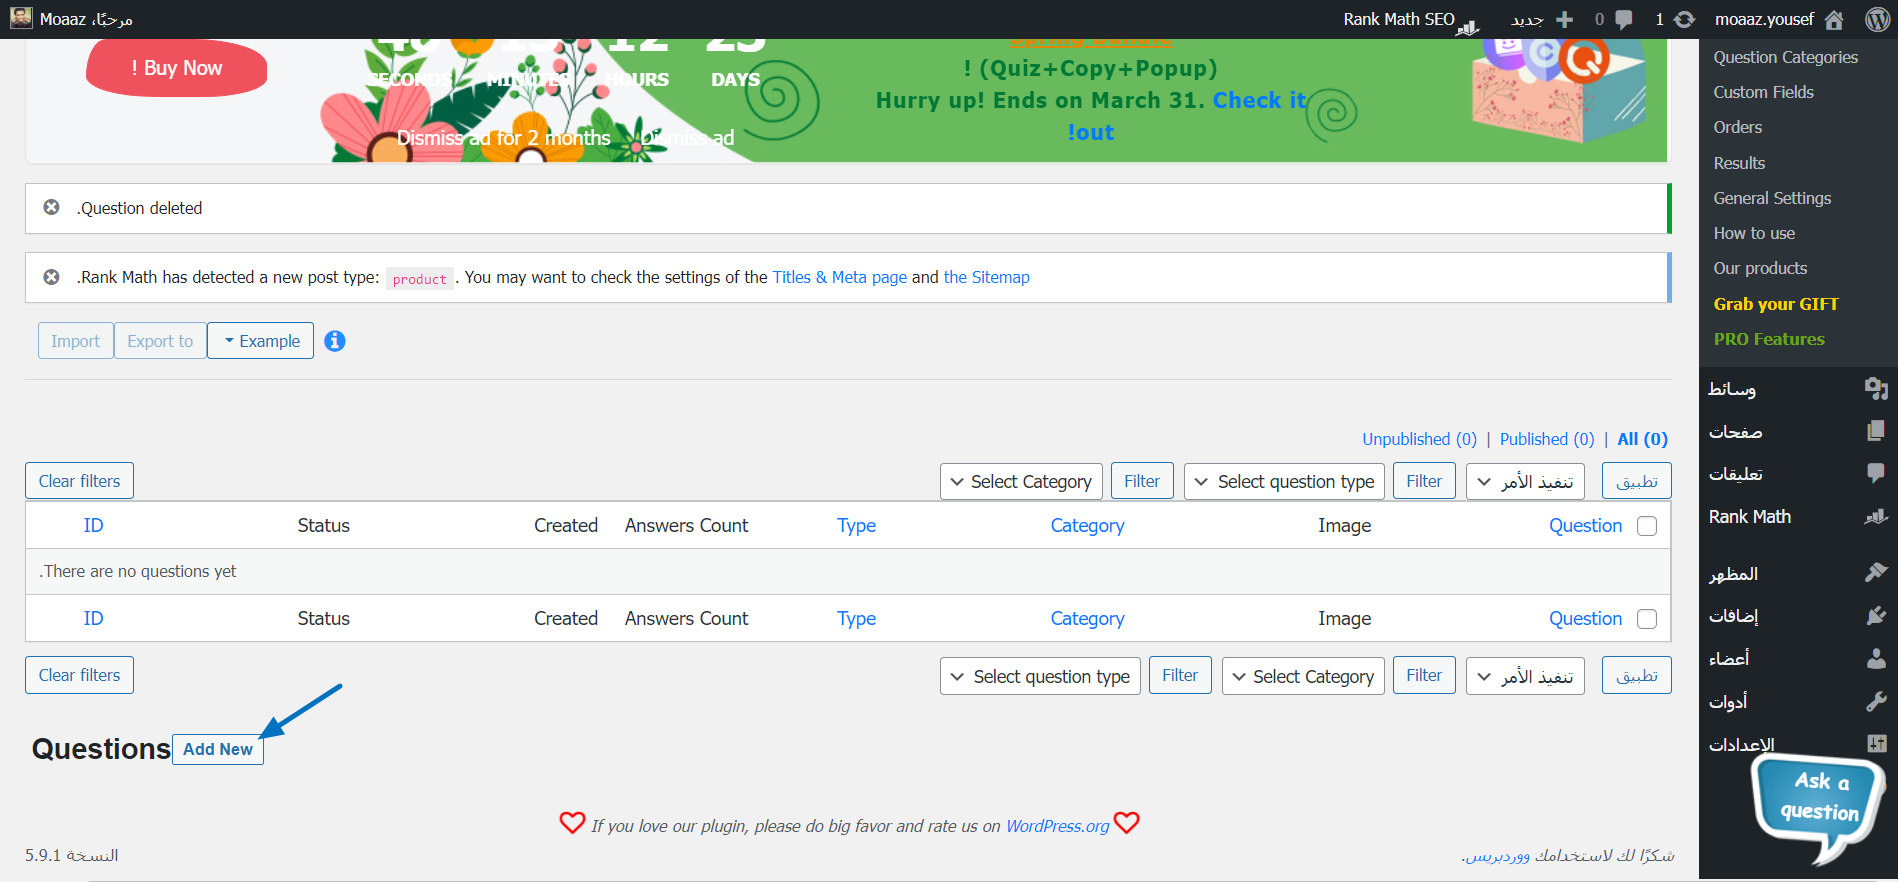
Task: Open Results menu item
Action: (1740, 163)
